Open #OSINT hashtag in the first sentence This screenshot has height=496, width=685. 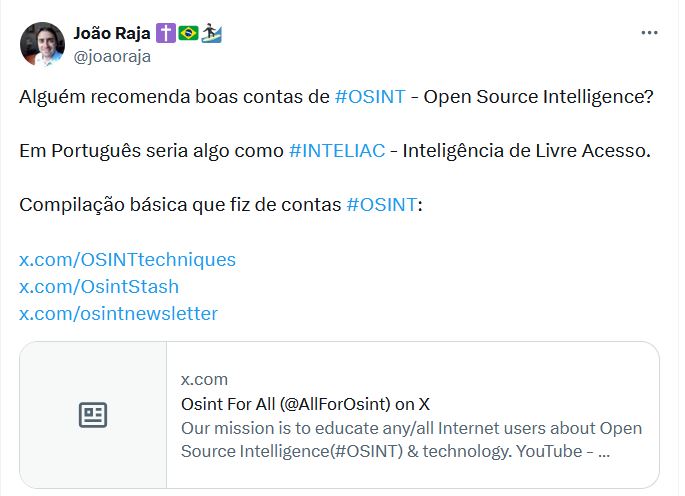click(370, 97)
